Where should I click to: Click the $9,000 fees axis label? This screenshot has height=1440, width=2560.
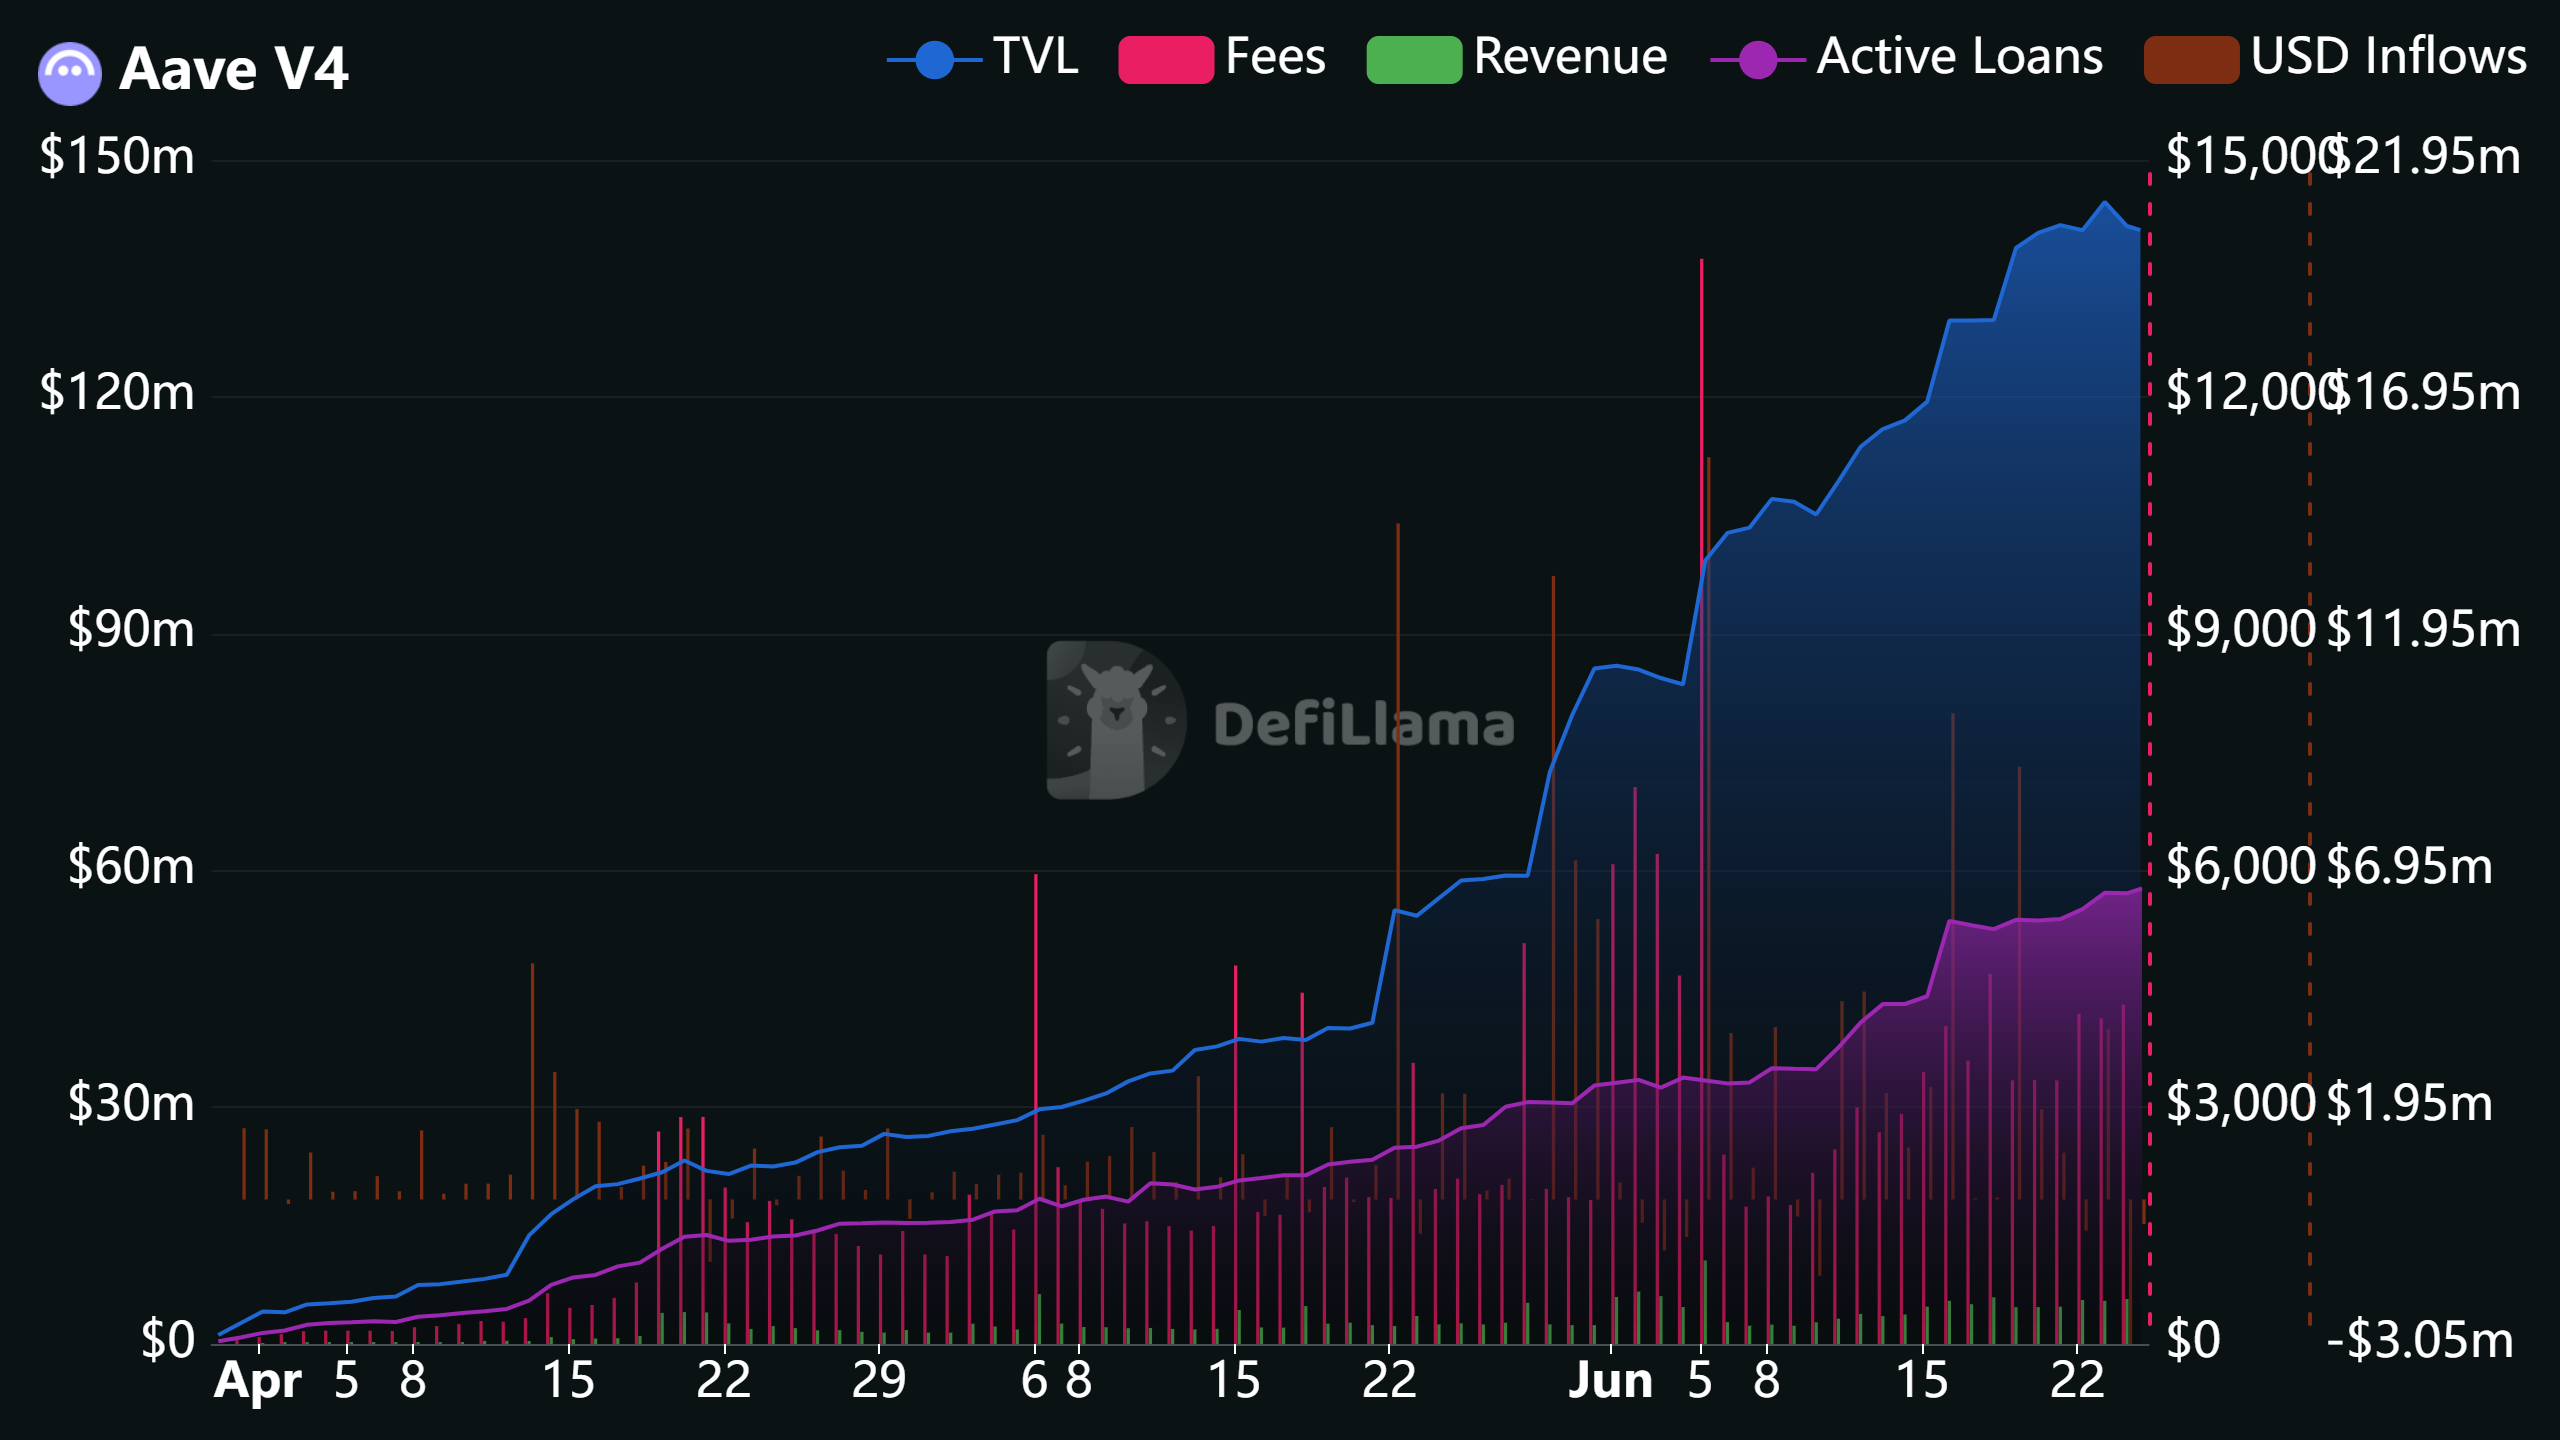[x=2241, y=629]
